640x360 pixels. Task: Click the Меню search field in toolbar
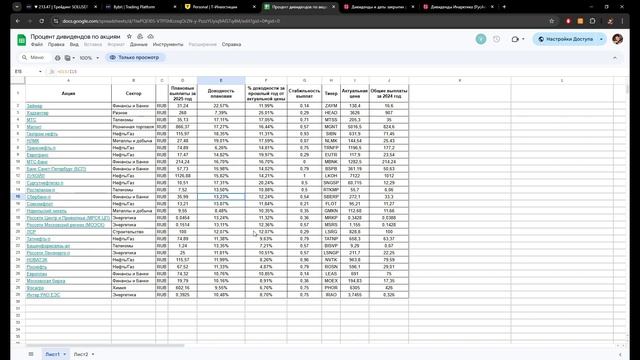pos(34,58)
